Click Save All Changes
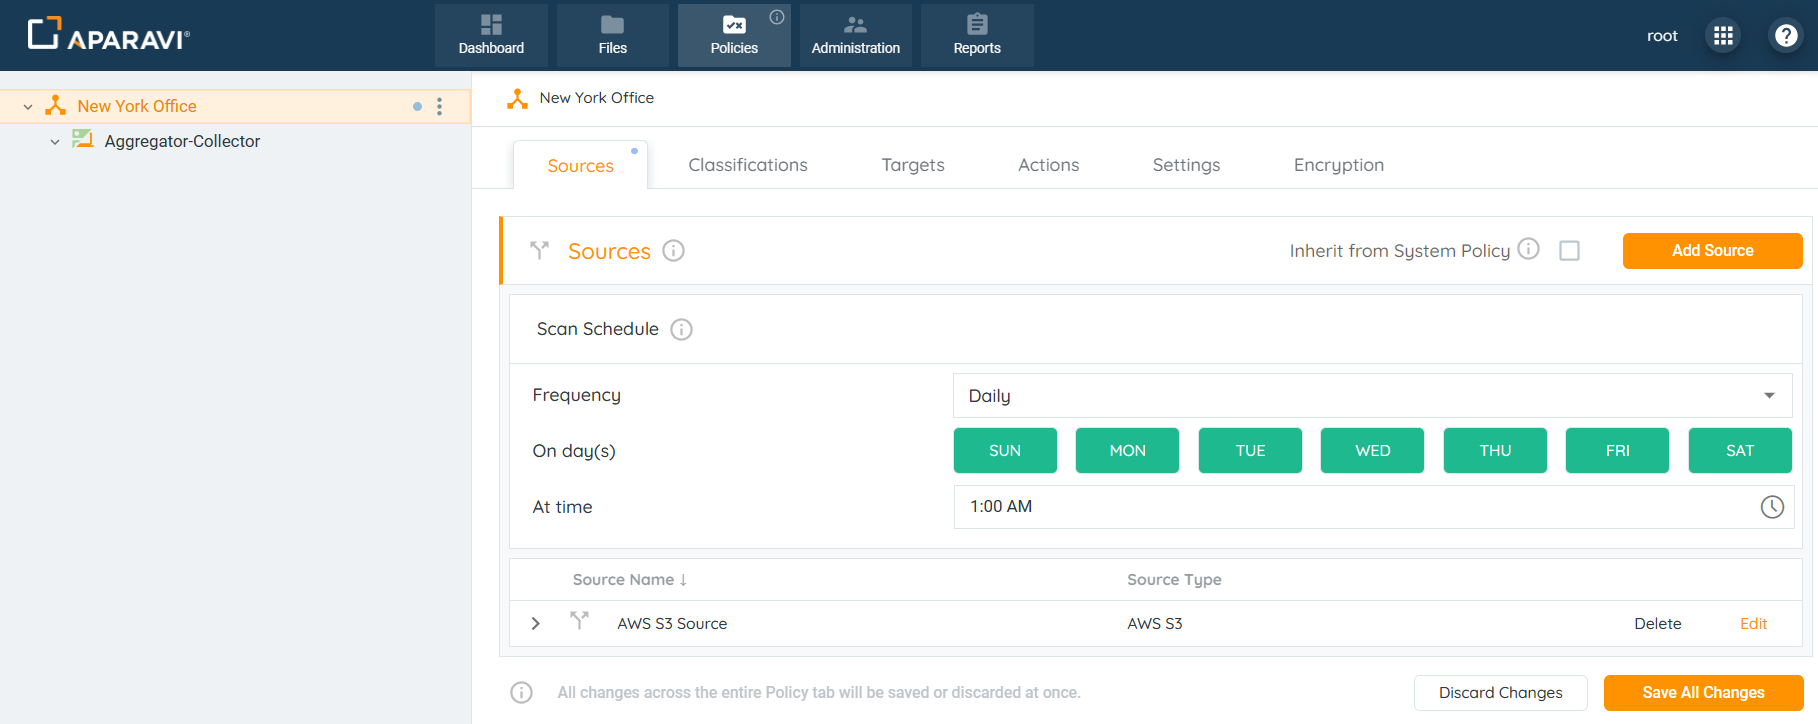 click(1702, 693)
